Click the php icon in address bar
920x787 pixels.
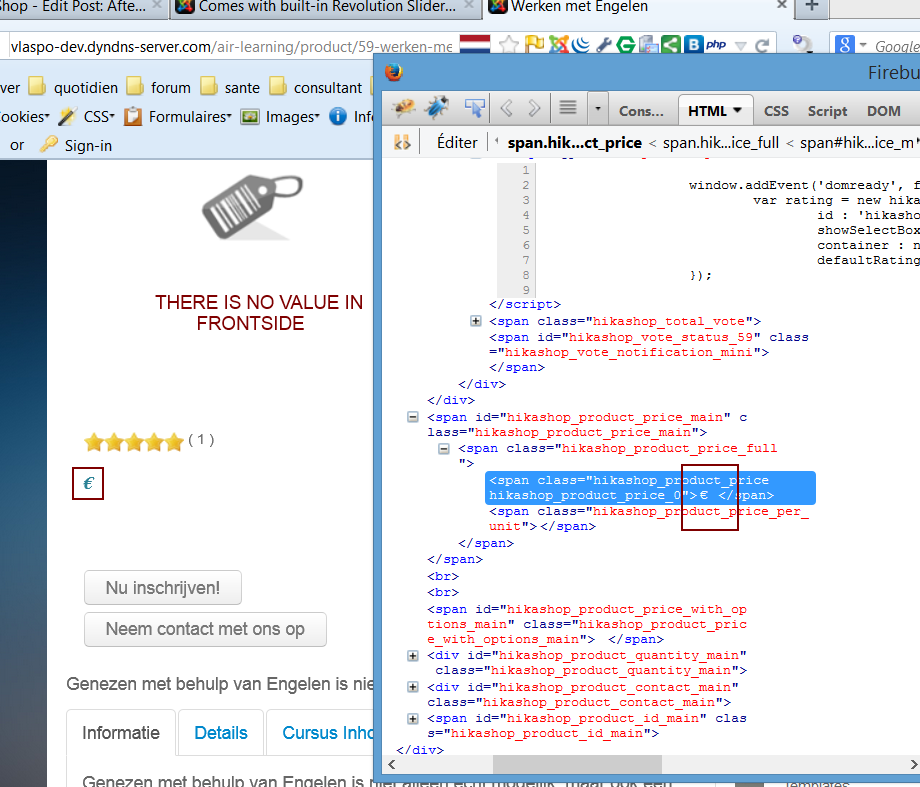716,45
